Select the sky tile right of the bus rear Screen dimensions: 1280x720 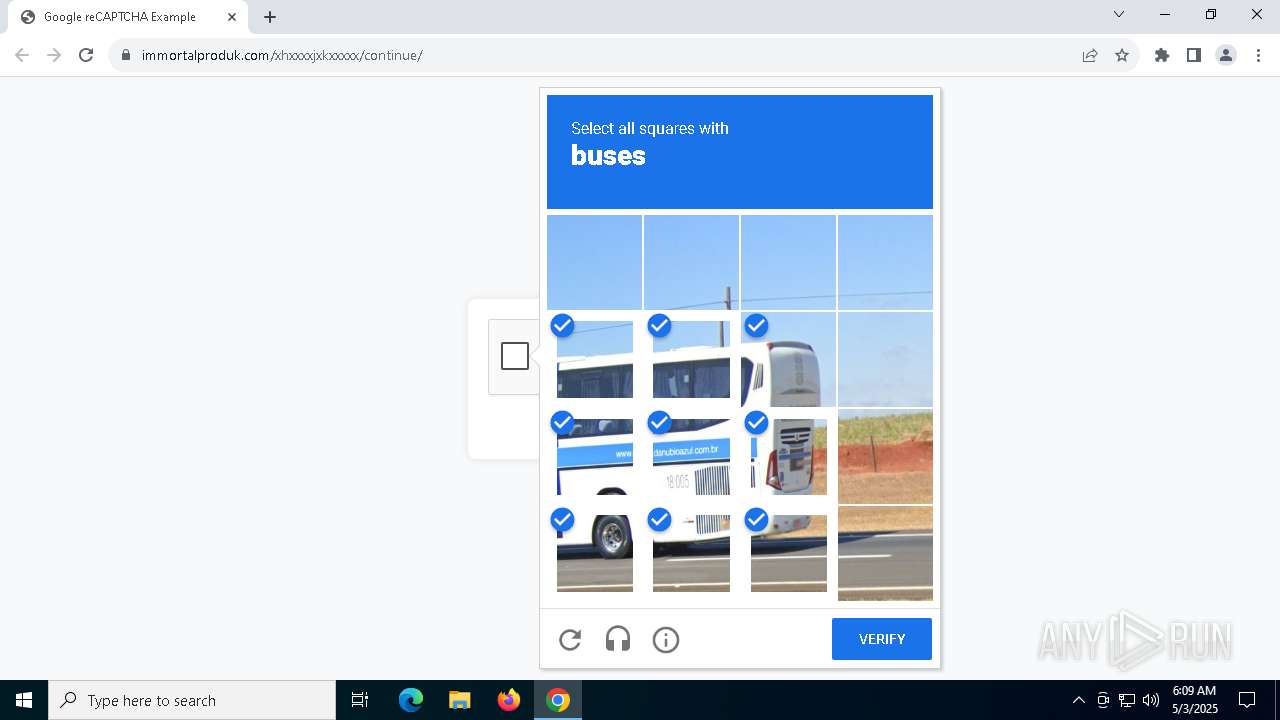click(885, 359)
